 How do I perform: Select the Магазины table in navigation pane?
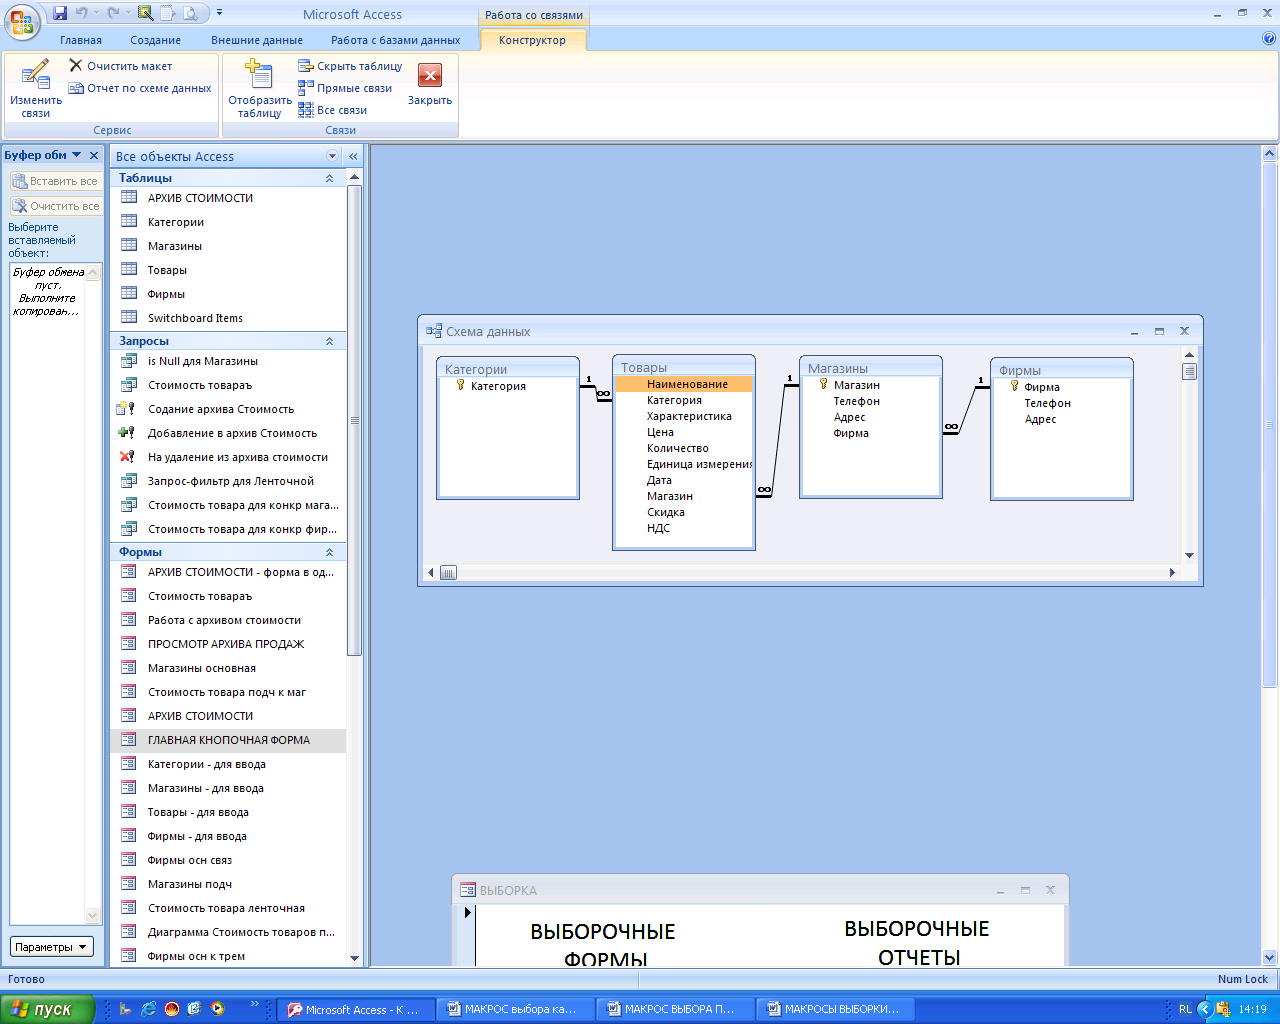[228, 246]
